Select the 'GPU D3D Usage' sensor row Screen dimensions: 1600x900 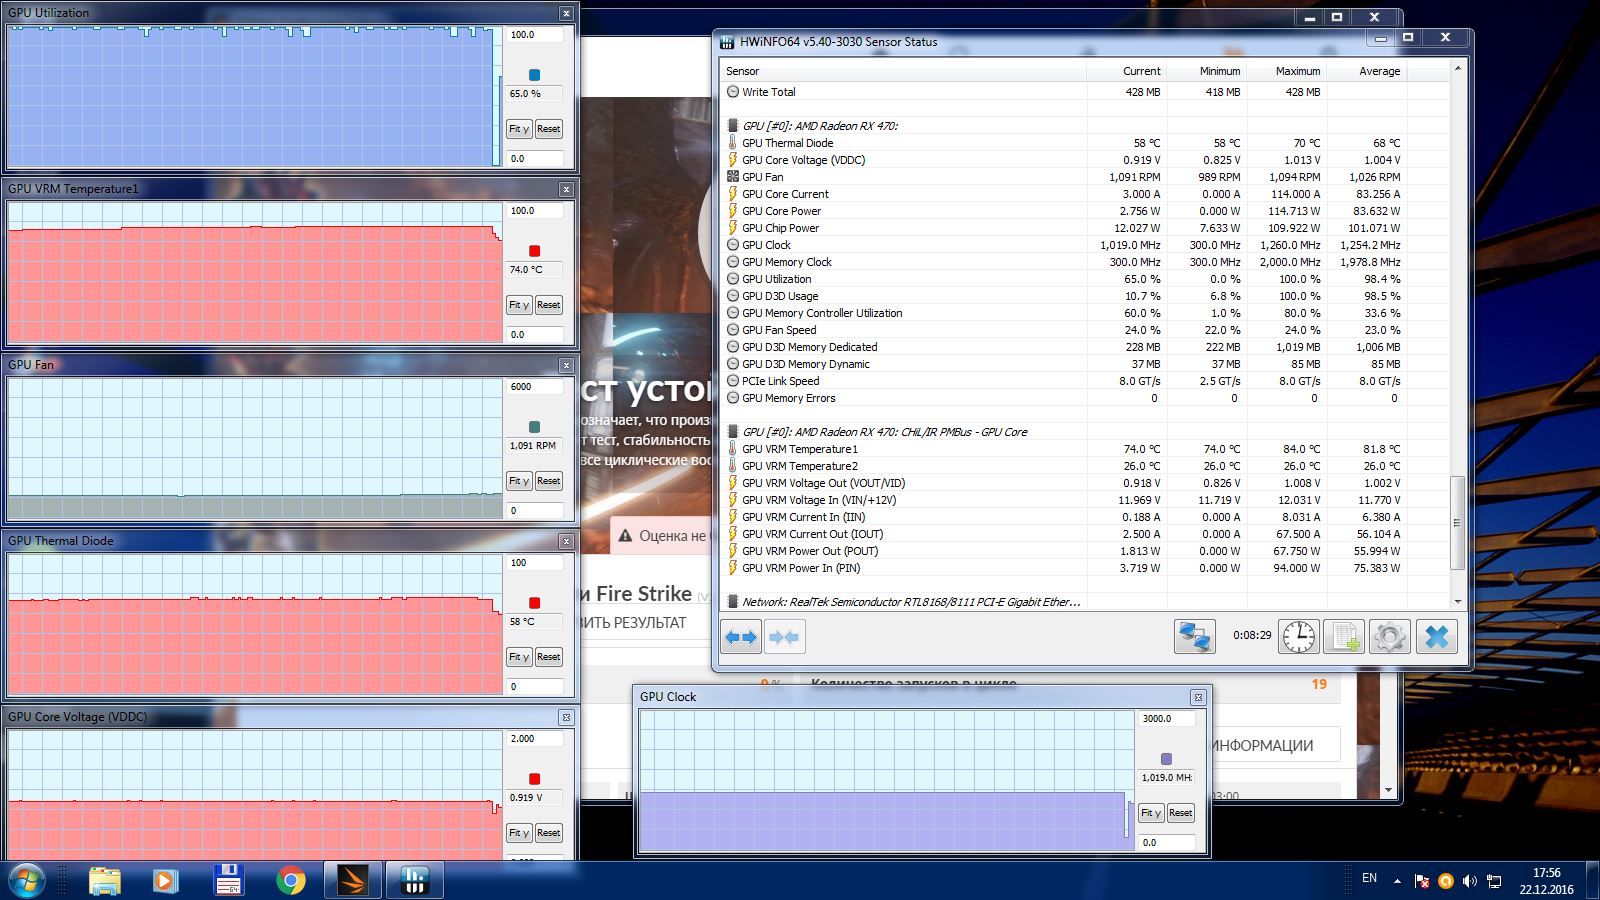coord(1085,296)
